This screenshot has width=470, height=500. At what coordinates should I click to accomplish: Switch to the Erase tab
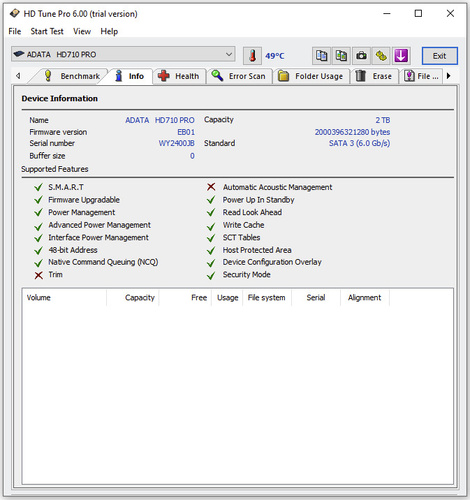pyautogui.click(x=375, y=76)
